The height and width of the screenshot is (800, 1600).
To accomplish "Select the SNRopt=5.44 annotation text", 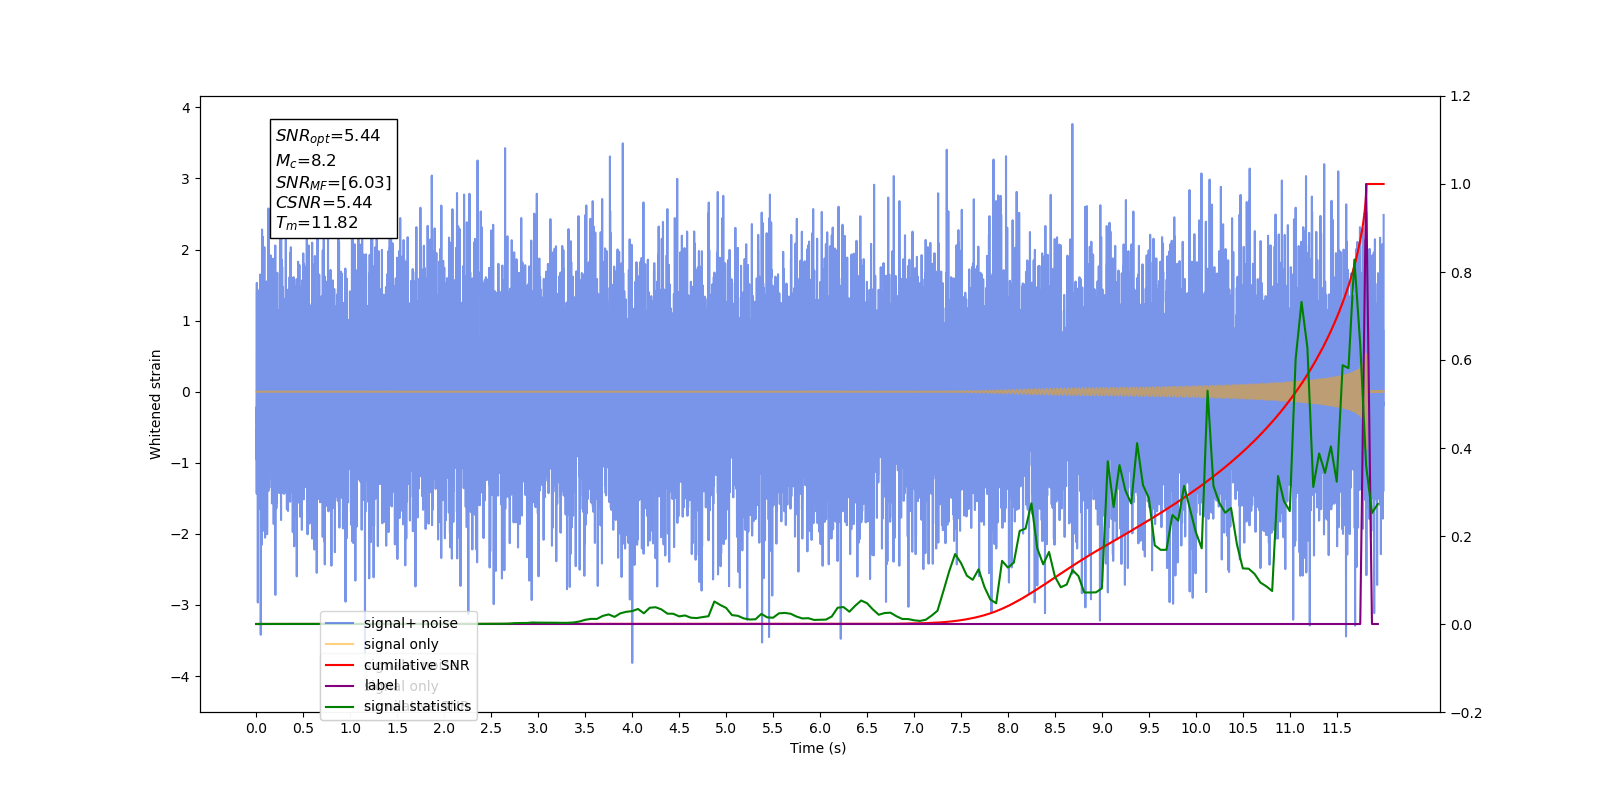I will [328, 136].
